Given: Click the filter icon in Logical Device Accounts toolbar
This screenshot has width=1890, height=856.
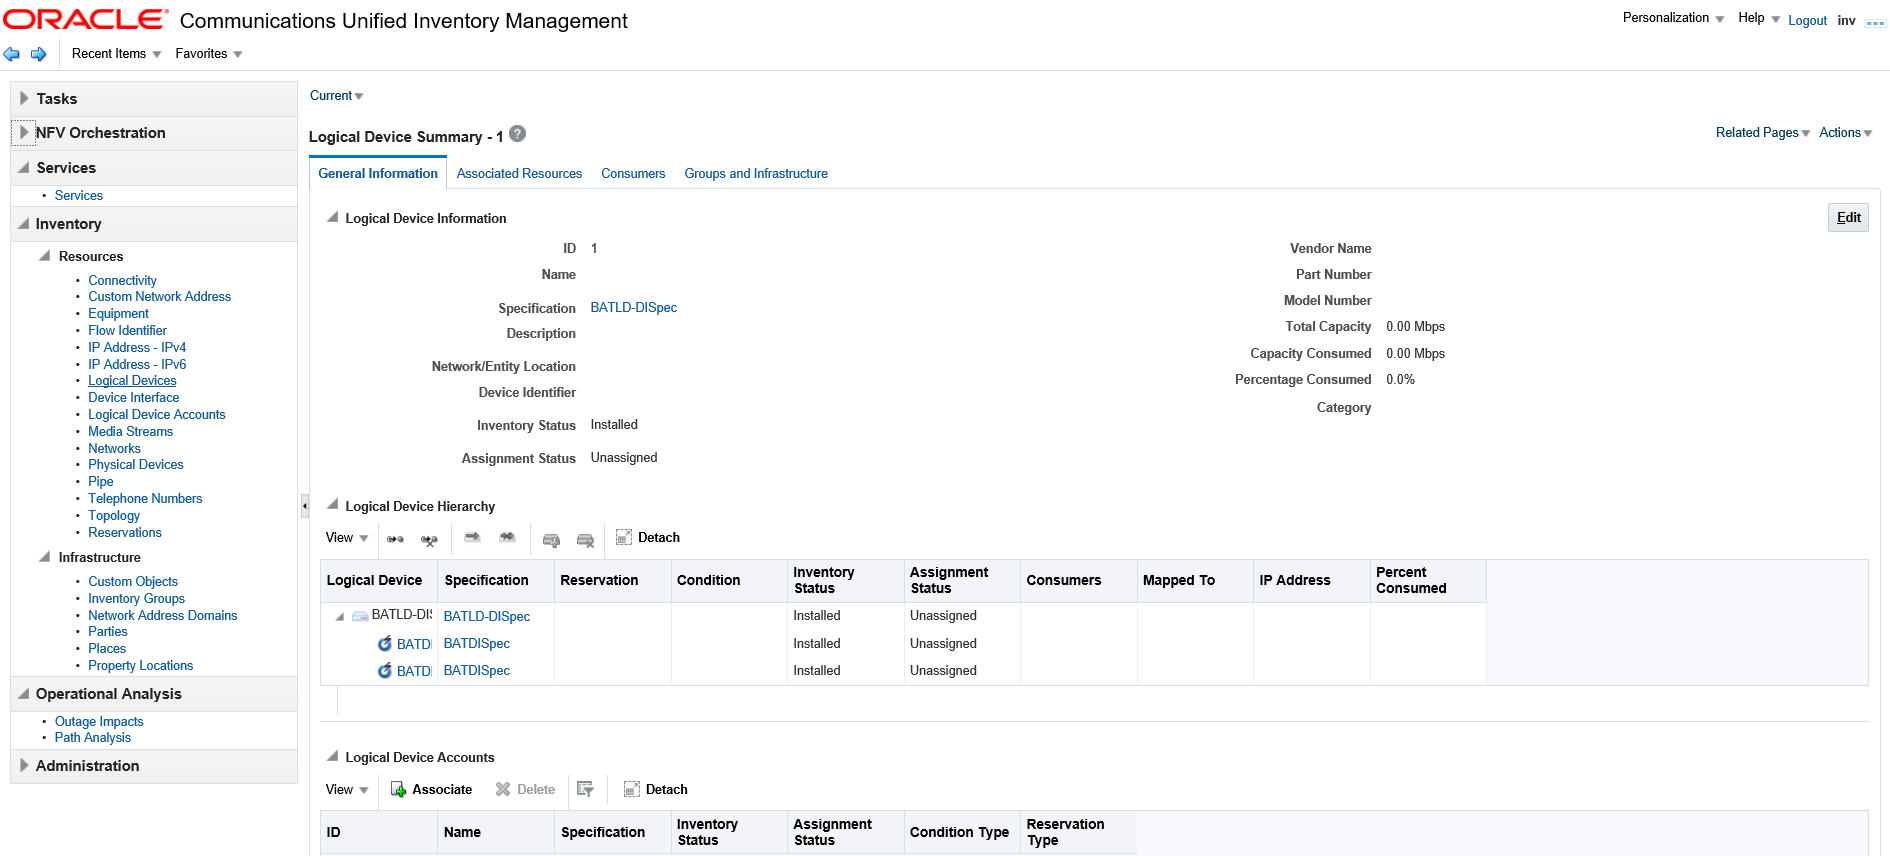Looking at the screenshot, I should coord(586,790).
